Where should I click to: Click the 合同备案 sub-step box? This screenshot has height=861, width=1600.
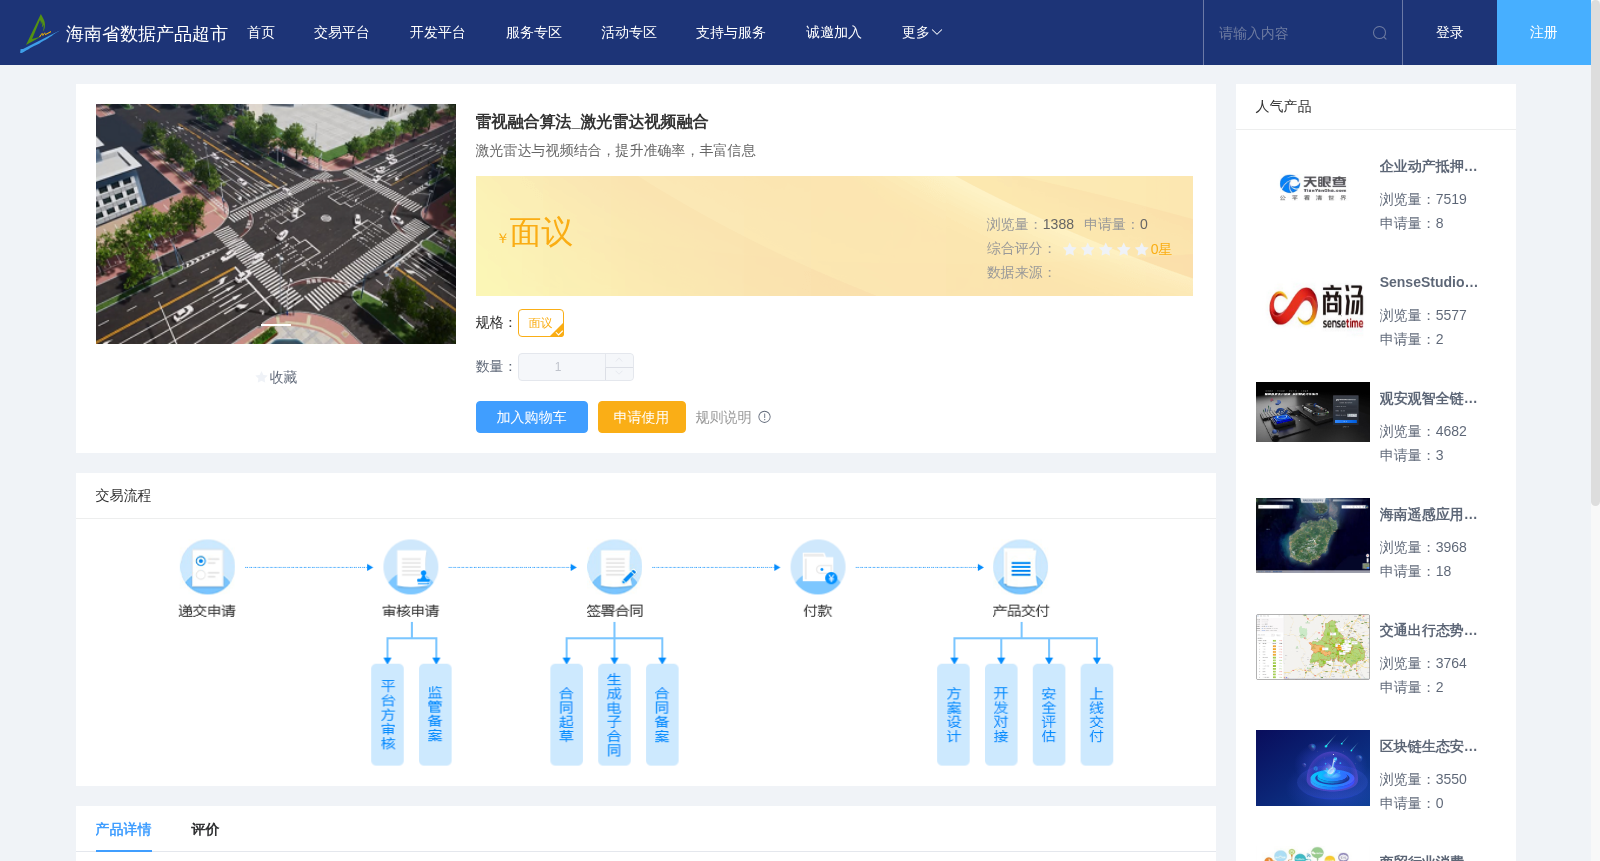(662, 714)
